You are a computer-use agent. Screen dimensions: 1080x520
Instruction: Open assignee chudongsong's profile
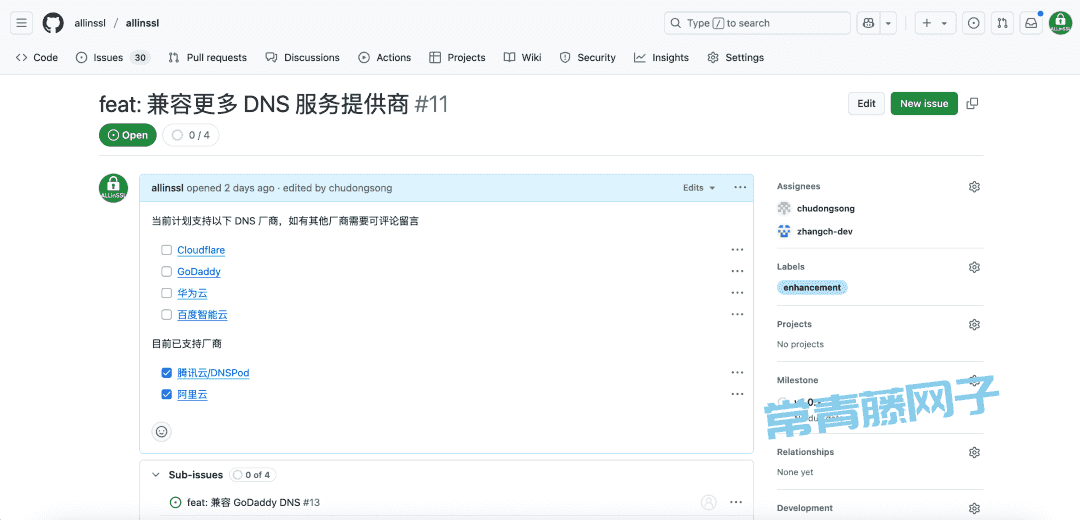coord(825,208)
